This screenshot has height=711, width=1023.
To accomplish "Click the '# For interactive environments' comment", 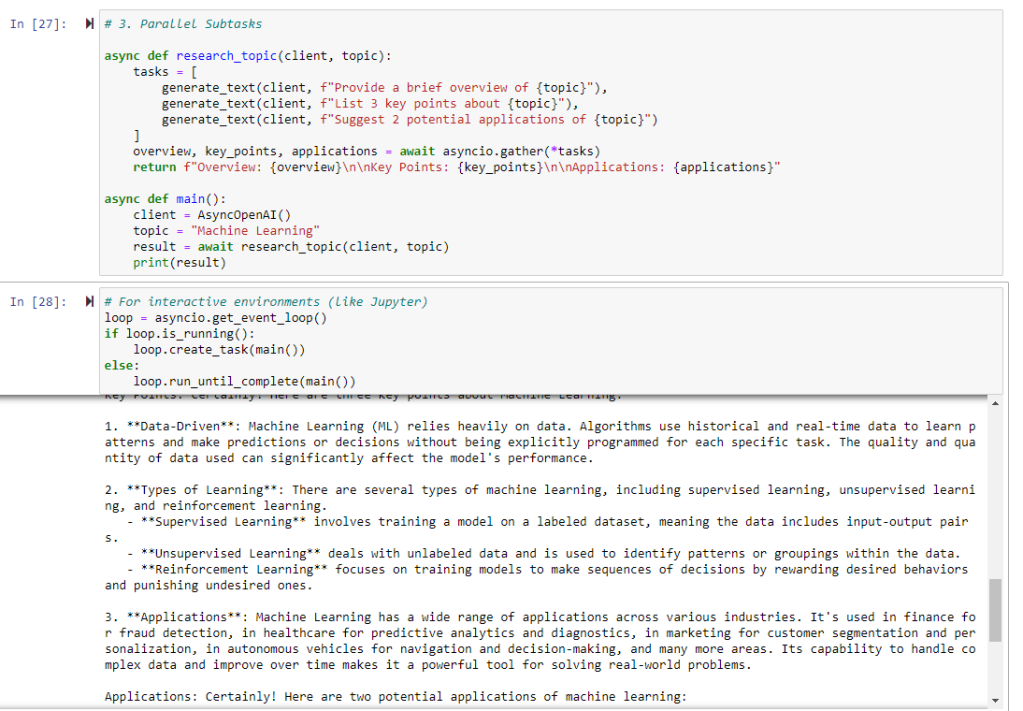I will tap(272, 302).
